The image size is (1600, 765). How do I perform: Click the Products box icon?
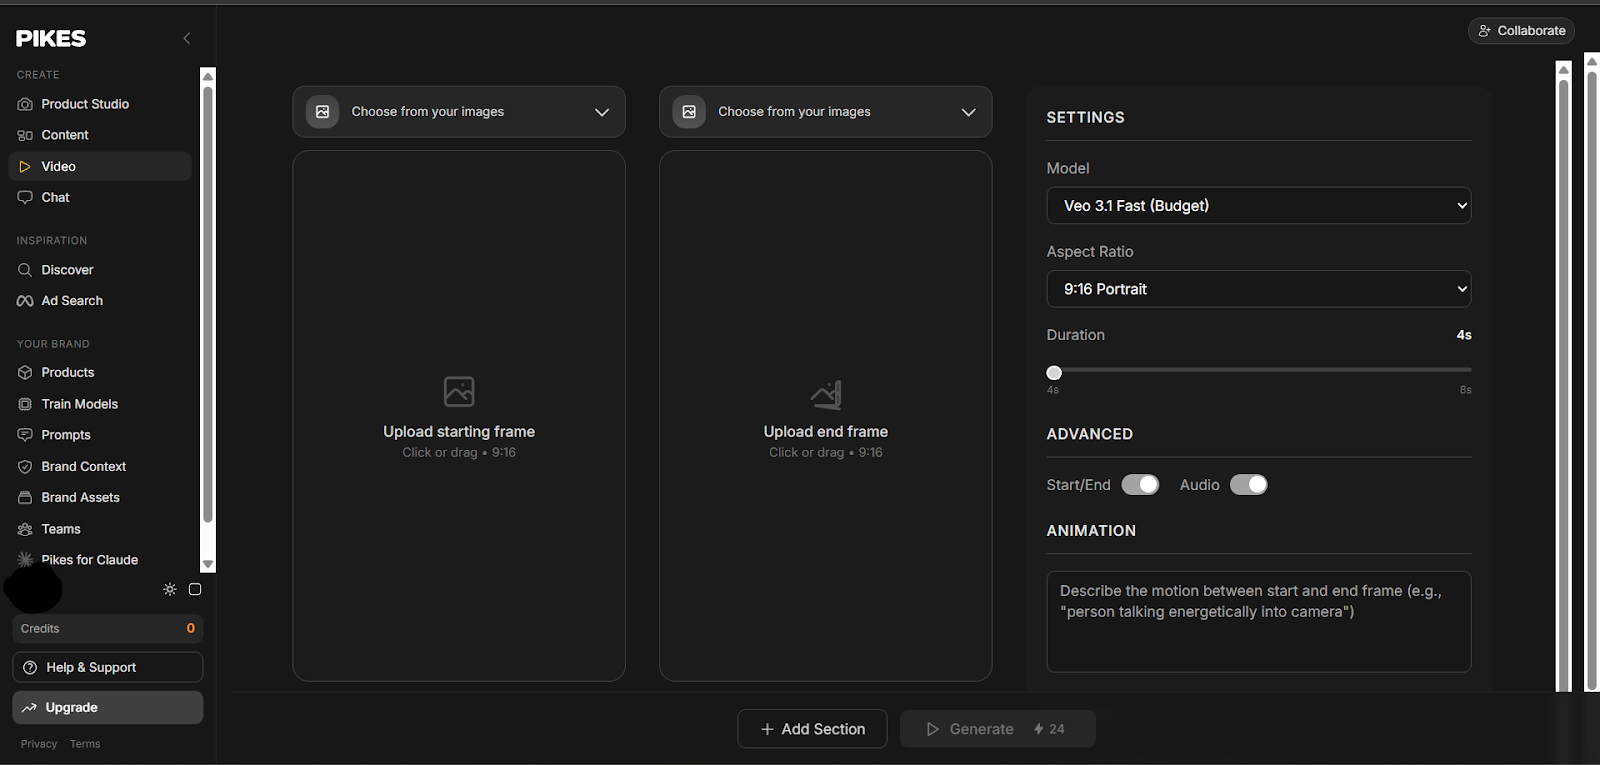point(25,372)
